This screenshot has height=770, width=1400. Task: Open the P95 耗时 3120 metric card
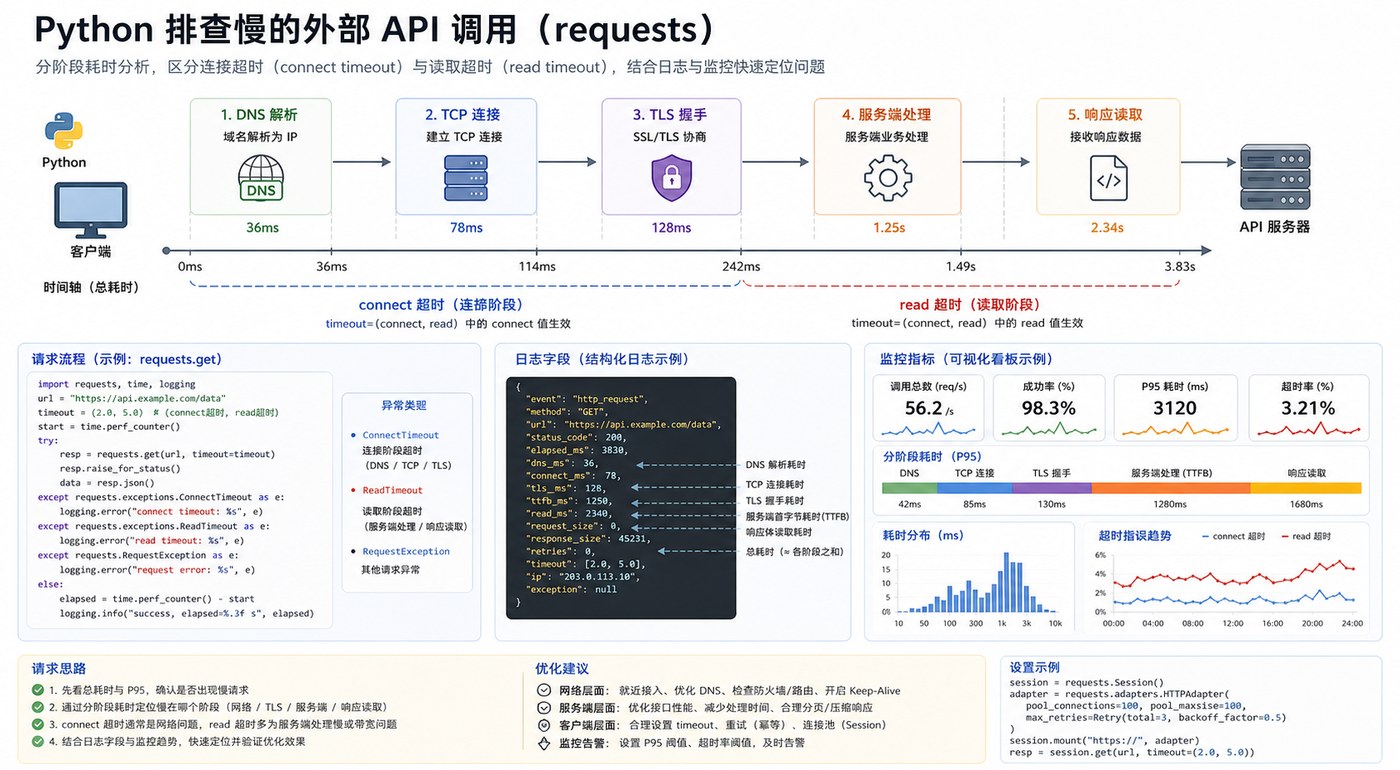click(1174, 407)
